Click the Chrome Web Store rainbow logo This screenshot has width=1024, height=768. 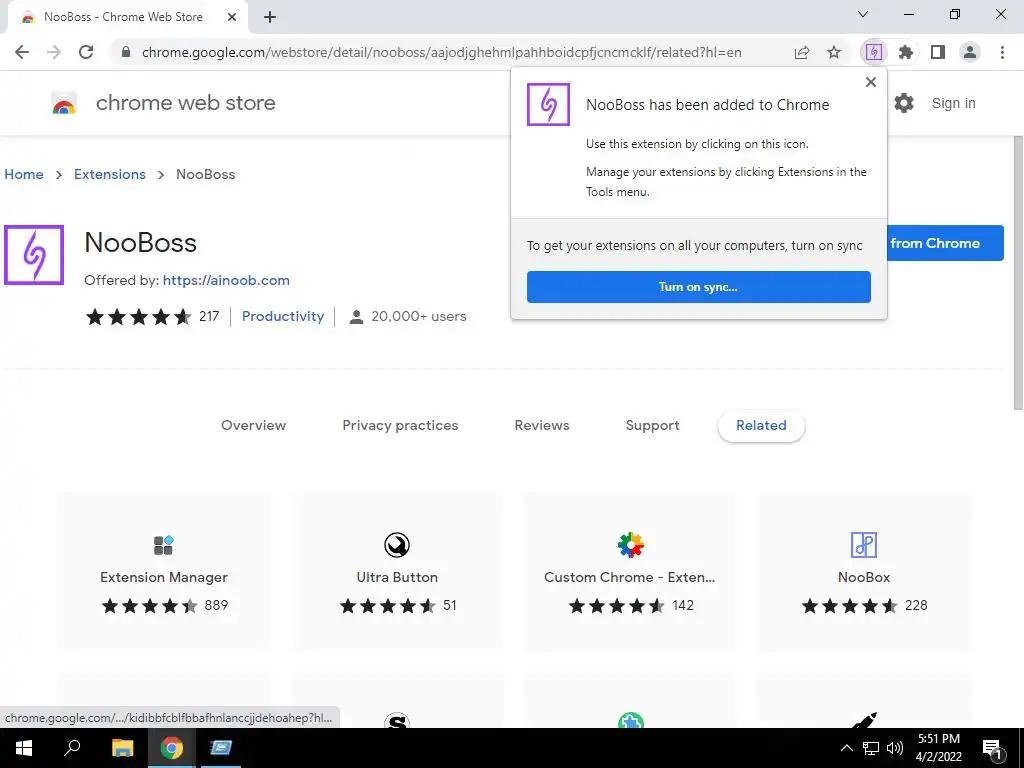point(64,103)
